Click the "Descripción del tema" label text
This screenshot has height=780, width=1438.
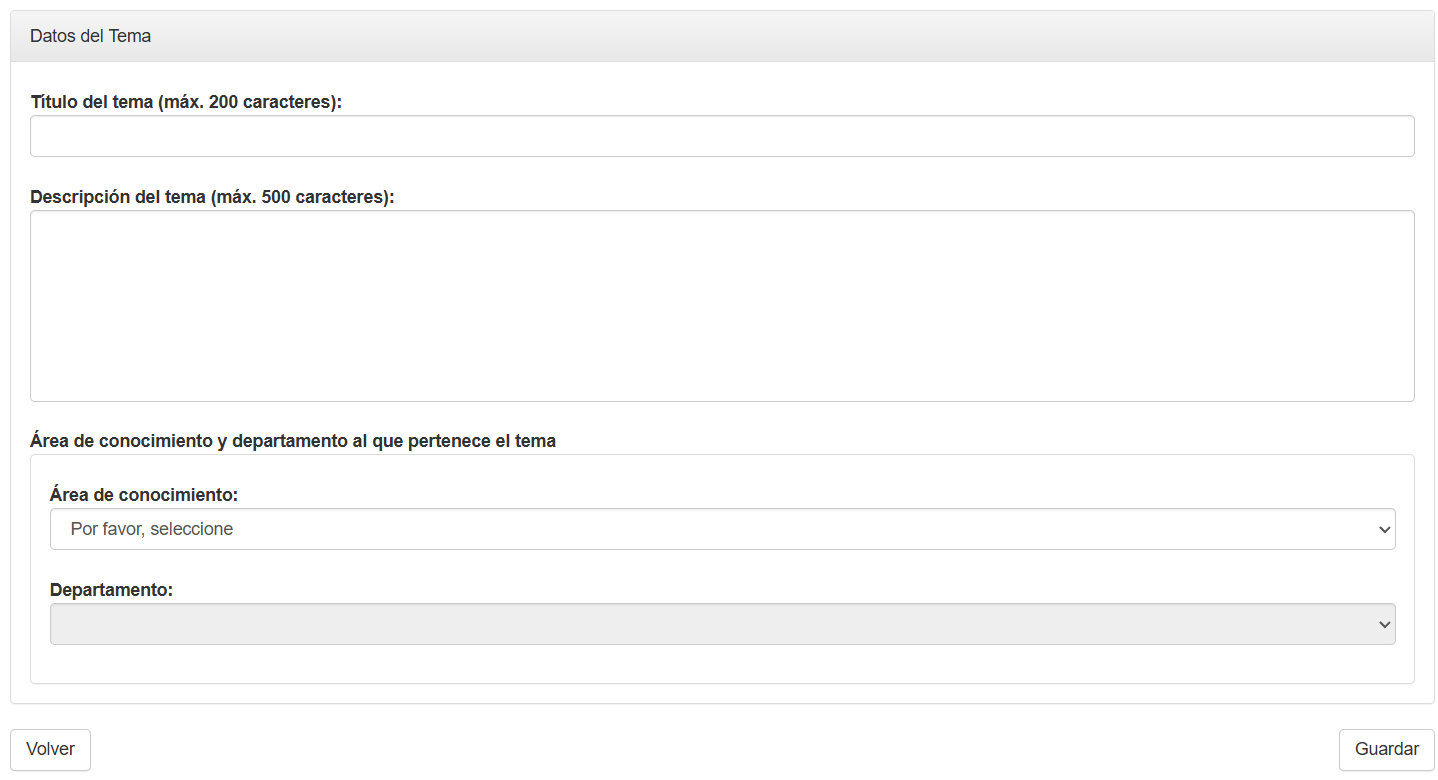[119, 197]
